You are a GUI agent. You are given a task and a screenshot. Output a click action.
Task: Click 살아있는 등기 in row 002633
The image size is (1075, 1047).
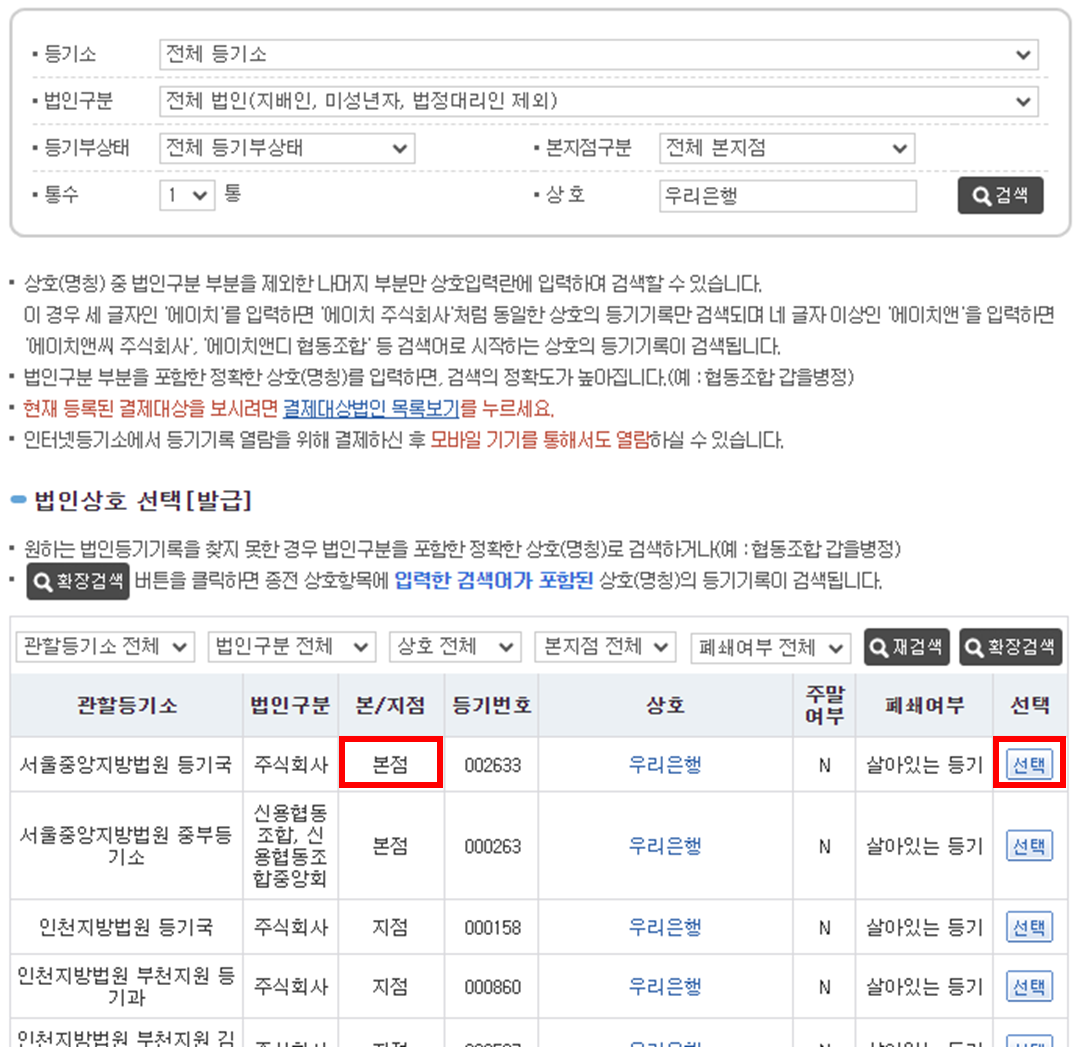click(x=924, y=765)
